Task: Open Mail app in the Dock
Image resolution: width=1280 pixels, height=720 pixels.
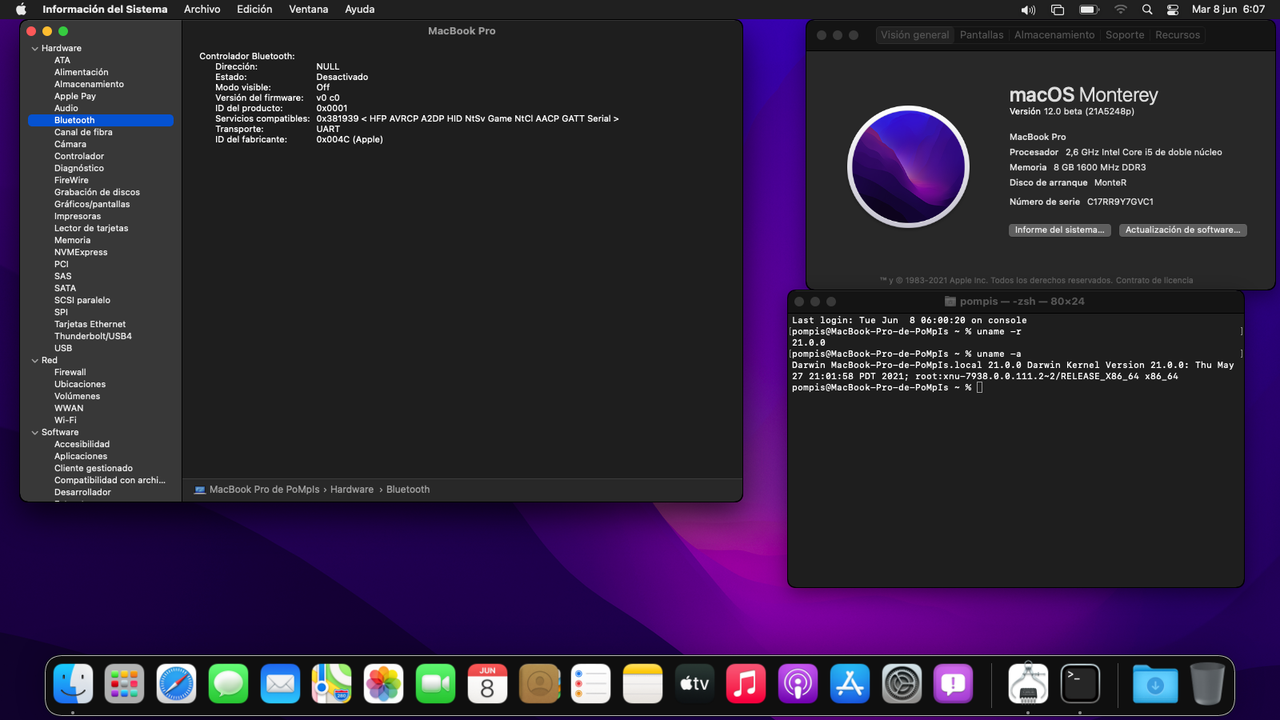Action: pyautogui.click(x=281, y=684)
